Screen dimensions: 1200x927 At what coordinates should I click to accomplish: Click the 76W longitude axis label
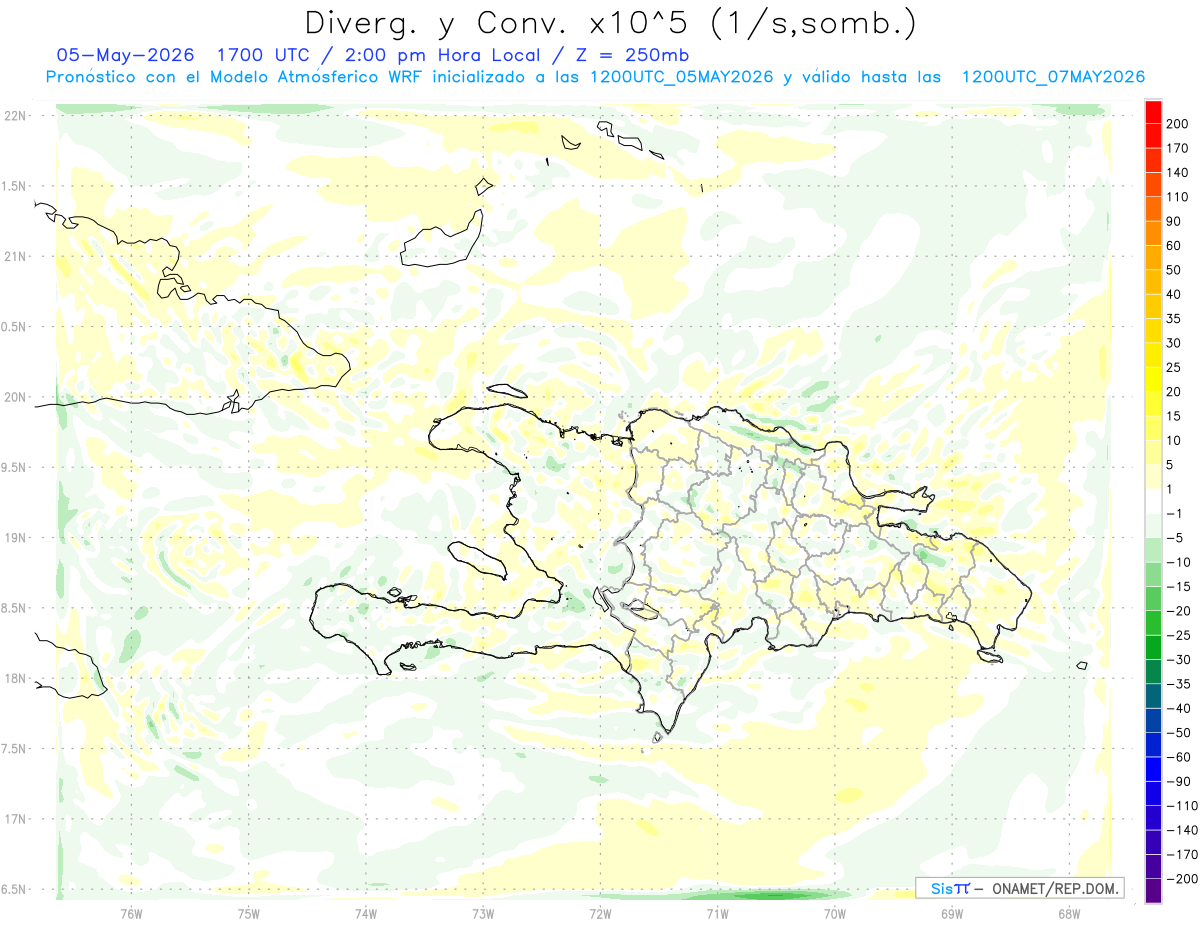coord(131,914)
